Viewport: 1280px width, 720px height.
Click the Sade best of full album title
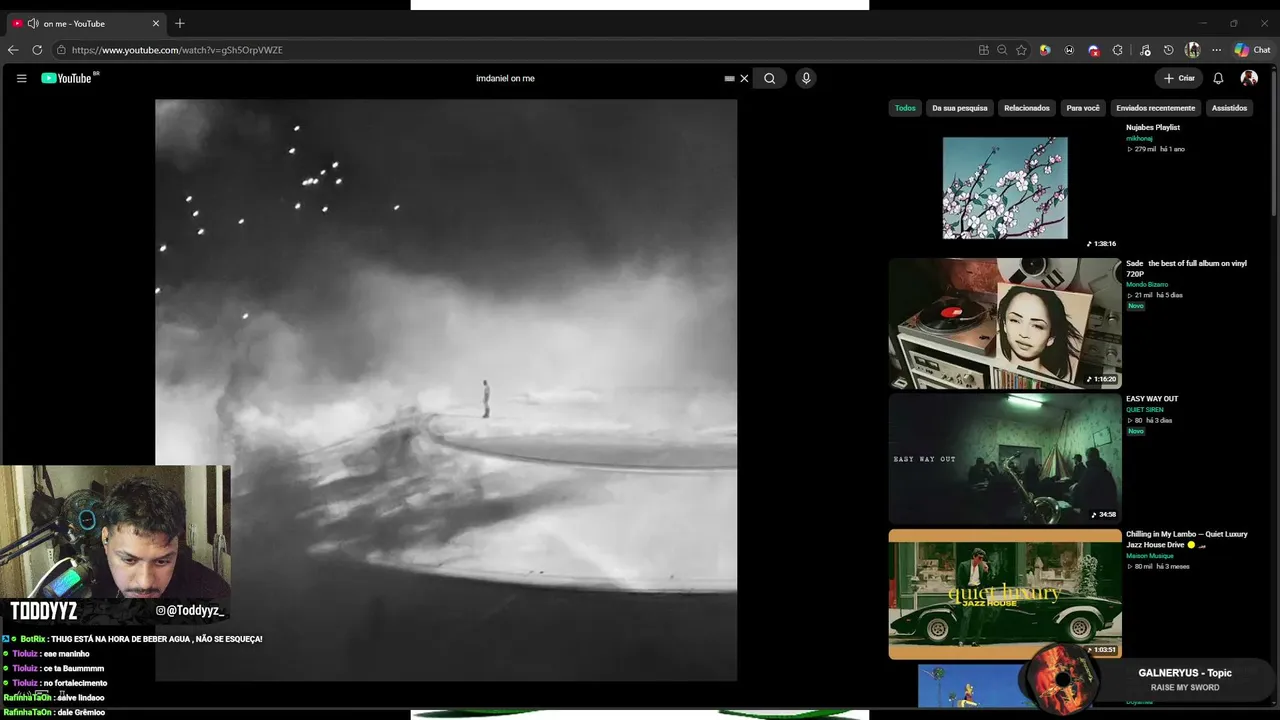(x=1187, y=269)
